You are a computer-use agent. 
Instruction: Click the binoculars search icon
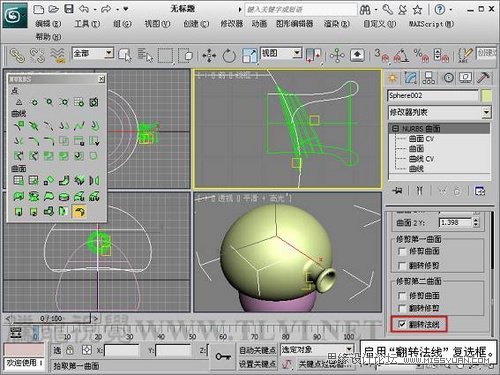coord(365,10)
